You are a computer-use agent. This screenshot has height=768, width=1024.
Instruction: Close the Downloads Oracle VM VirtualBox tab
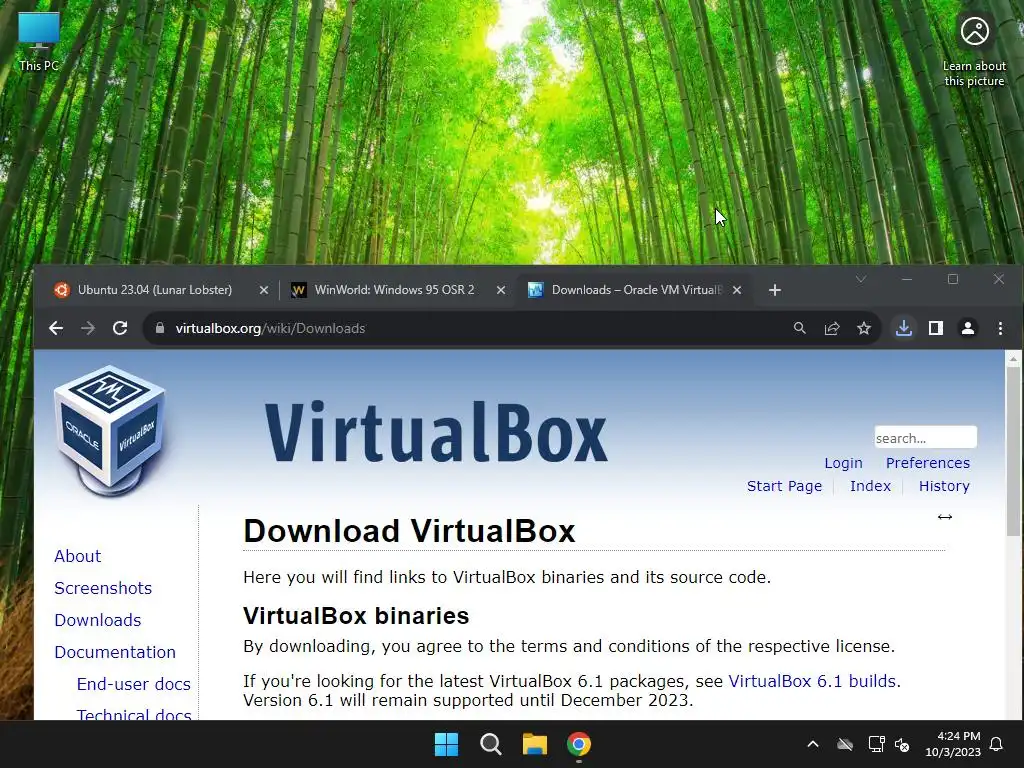(x=737, y=290)
